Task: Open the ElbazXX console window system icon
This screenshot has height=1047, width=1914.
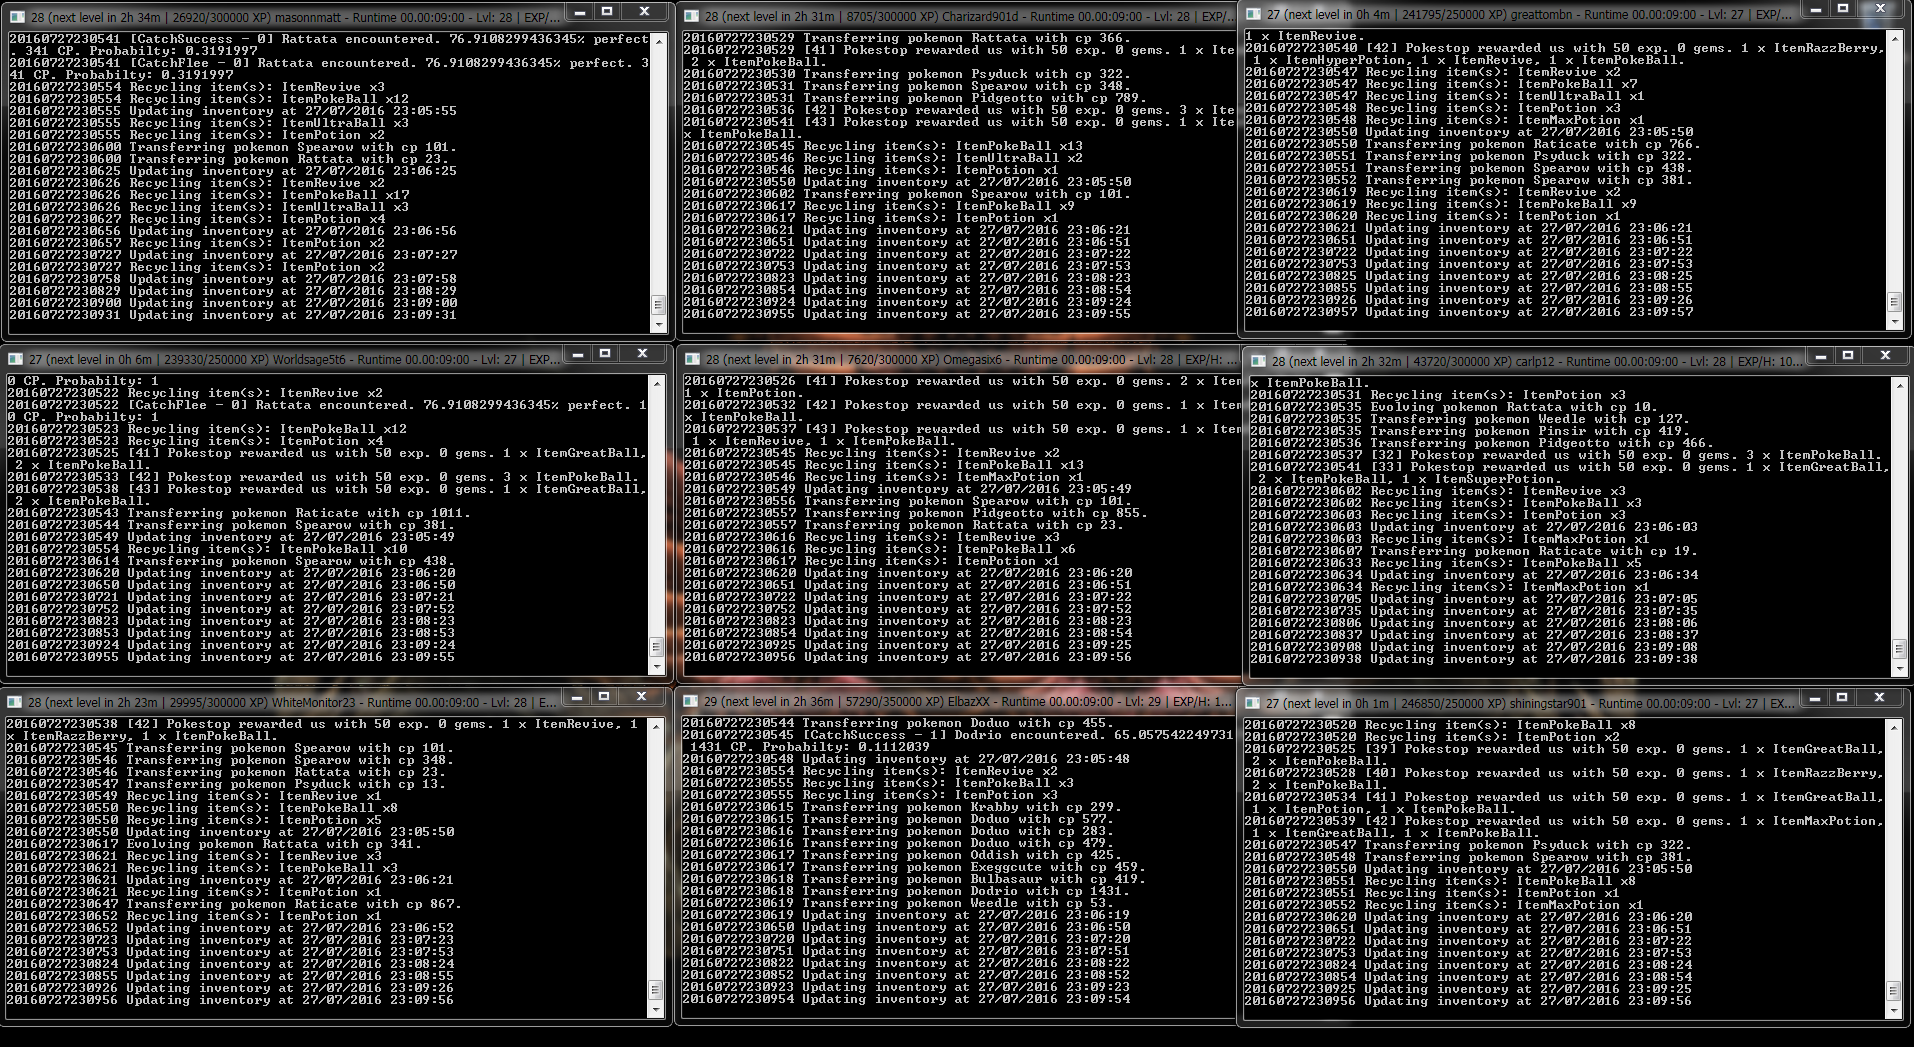Action: (x=690, y=701)
